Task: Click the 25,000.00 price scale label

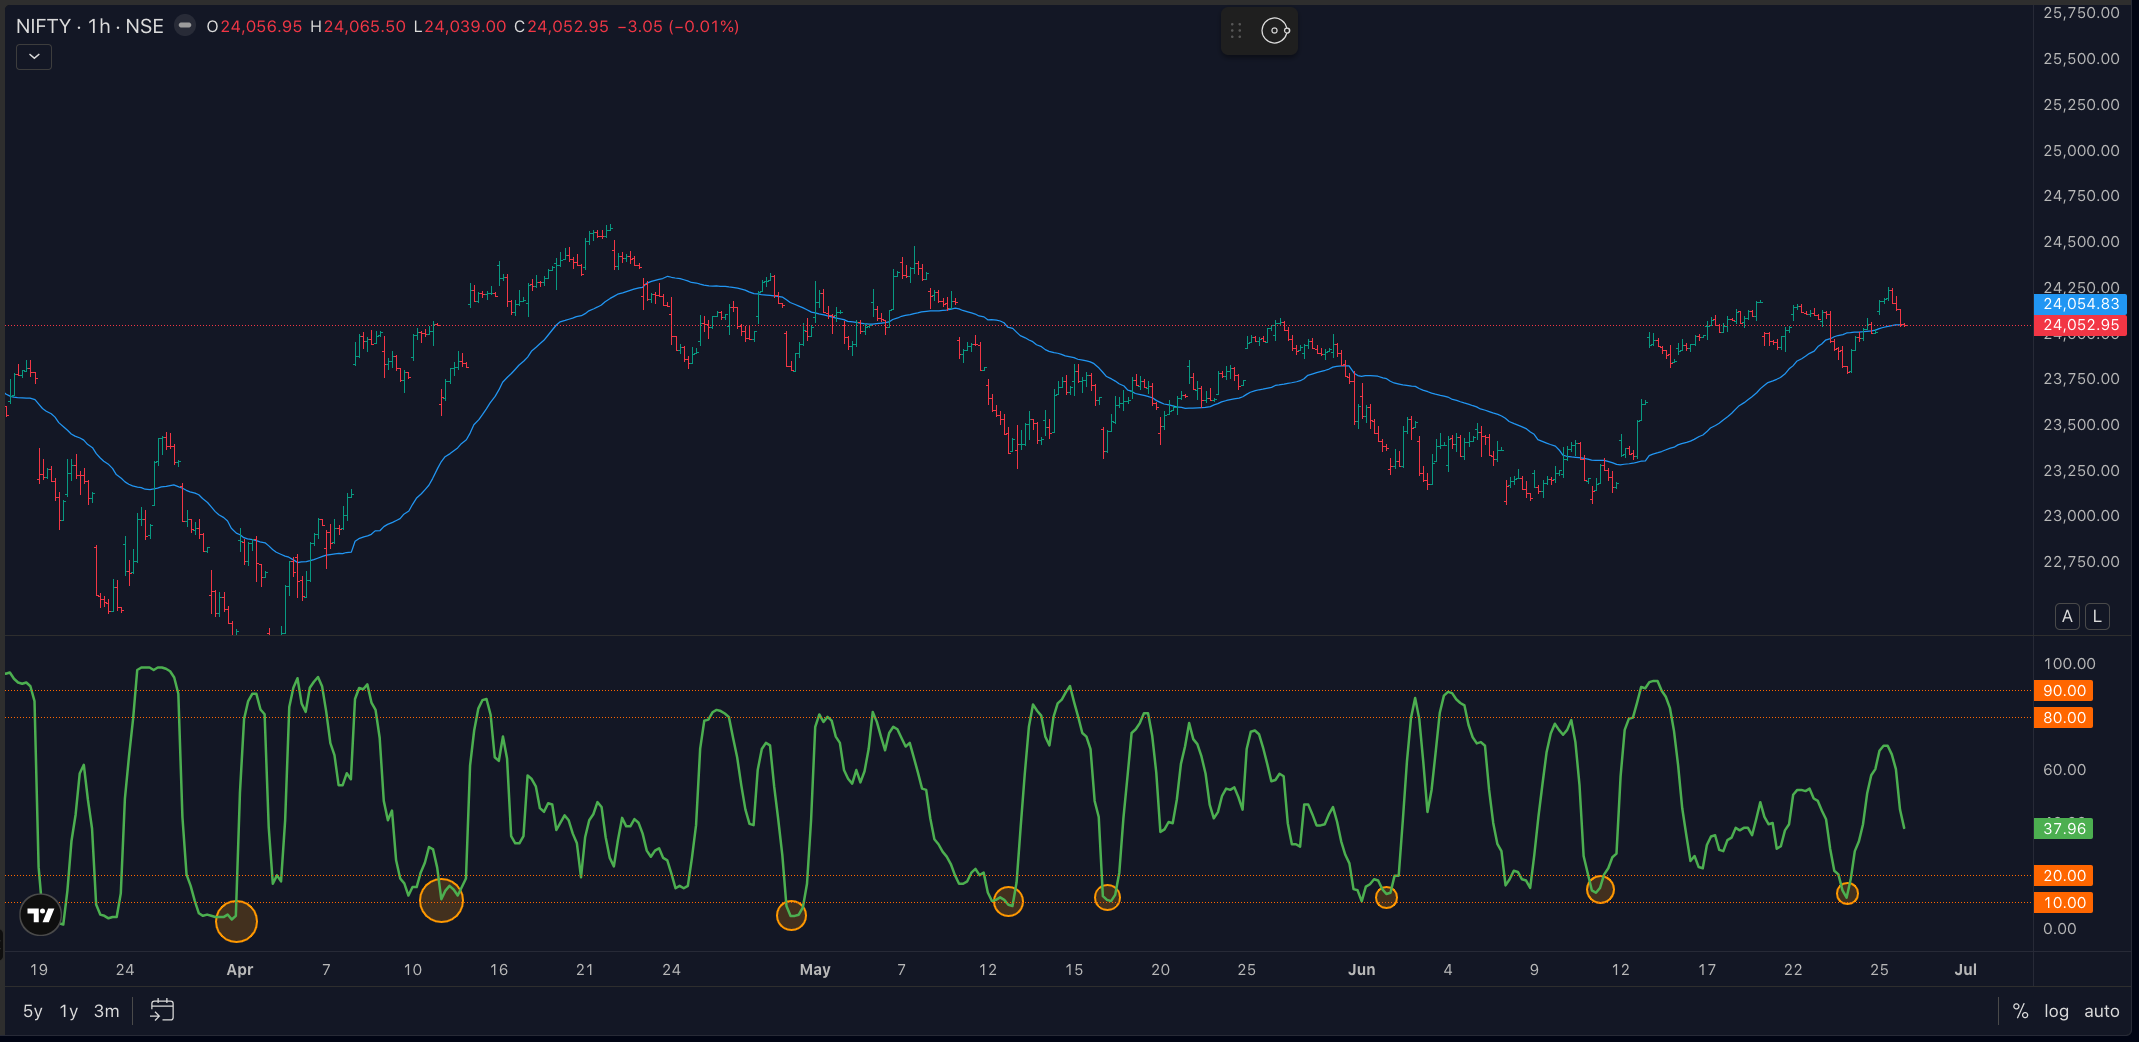Action: point(2081,151)
